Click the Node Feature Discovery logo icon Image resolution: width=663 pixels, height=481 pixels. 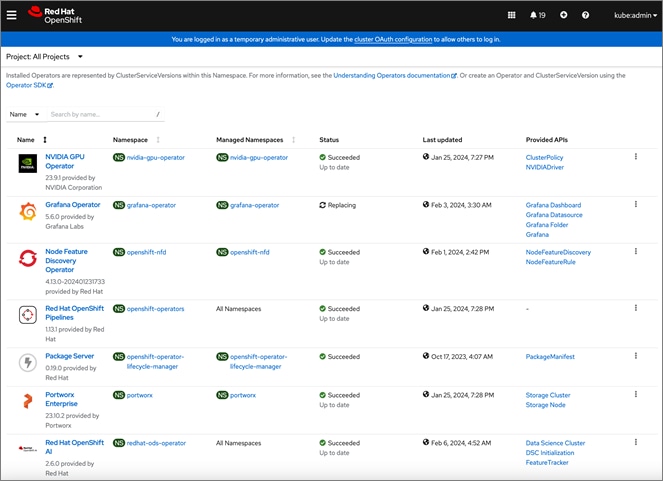[x=28, y=258]
